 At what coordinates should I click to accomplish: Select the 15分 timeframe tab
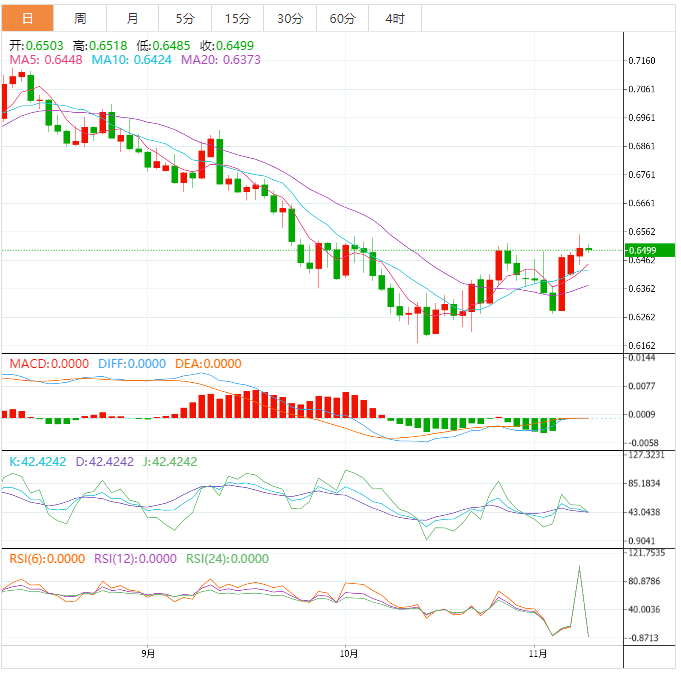pos(238,18)
